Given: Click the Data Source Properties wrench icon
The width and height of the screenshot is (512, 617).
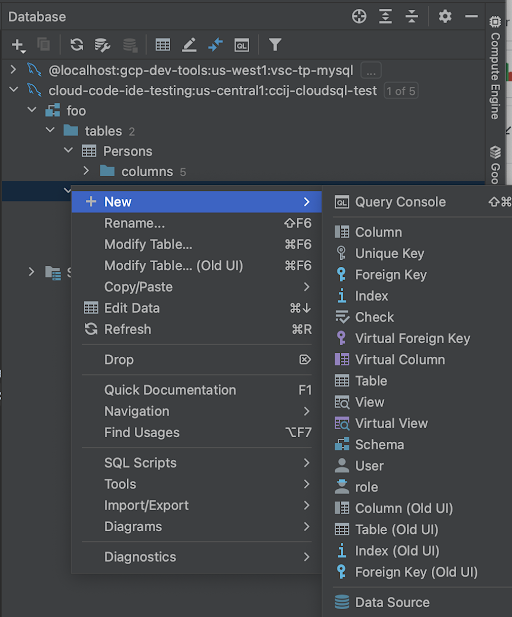Looking at the screenshot, I should point(102,45).
